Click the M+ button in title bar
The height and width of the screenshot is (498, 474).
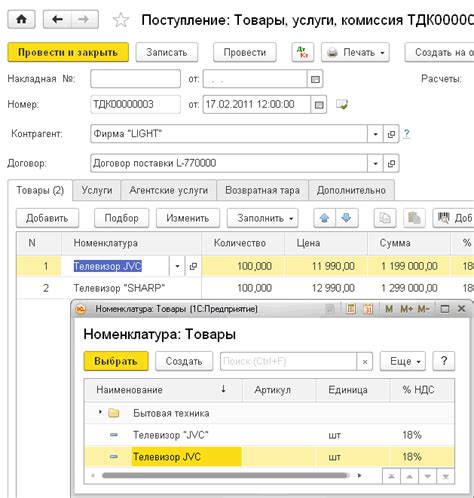click(x=406, y=309)
